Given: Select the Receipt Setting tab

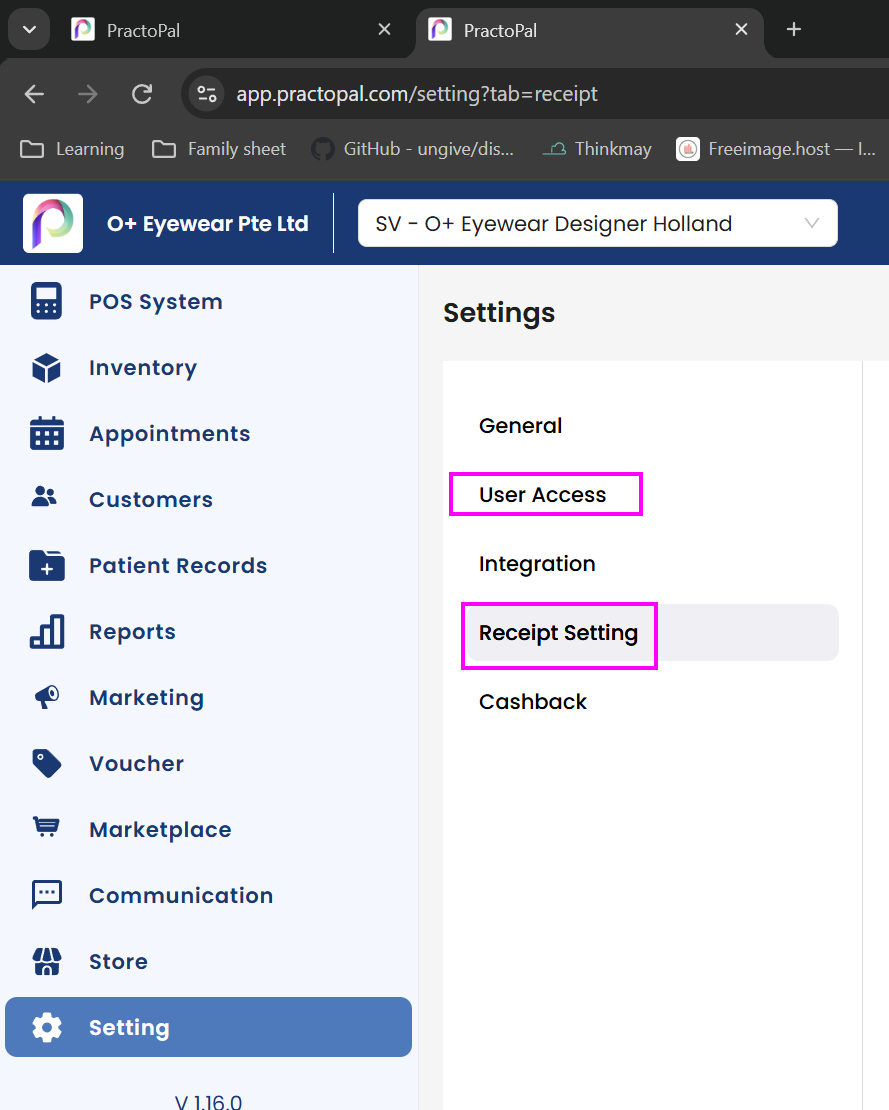Looking at the screenshot, I should point(652,632).
